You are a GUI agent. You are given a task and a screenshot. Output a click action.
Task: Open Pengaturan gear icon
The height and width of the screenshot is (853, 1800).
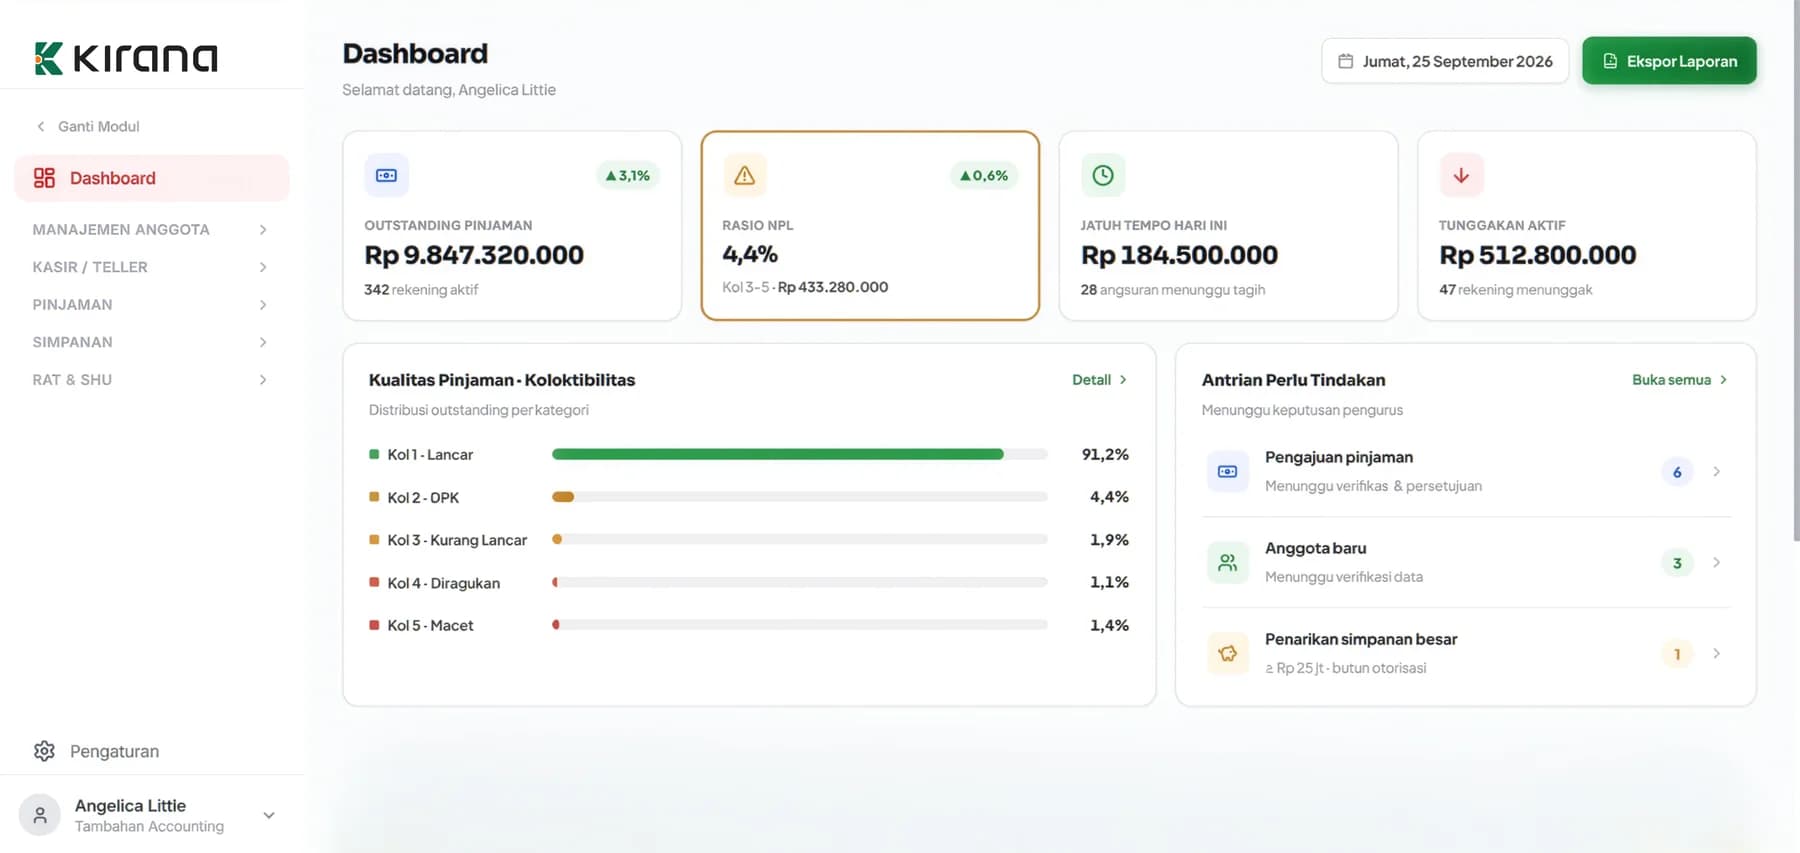[44, 751]
